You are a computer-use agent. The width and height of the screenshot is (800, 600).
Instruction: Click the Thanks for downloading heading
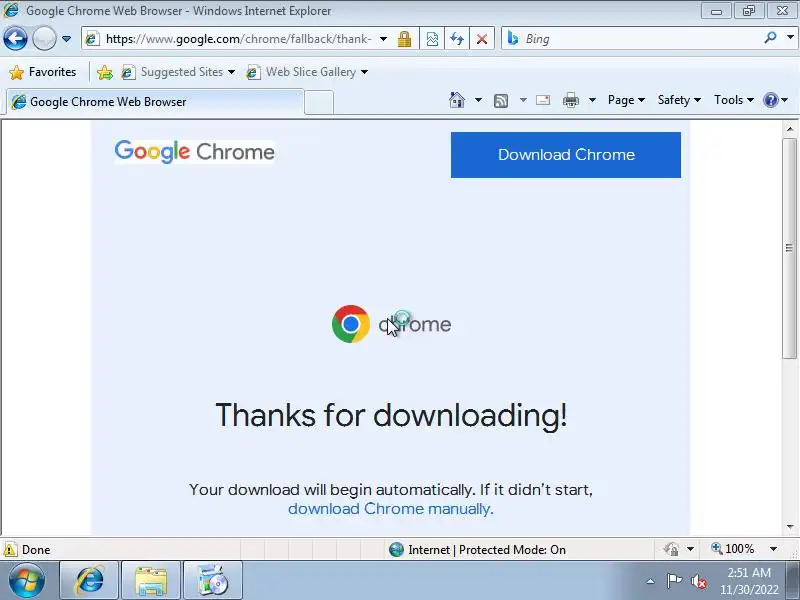click(x=391, y=415)
